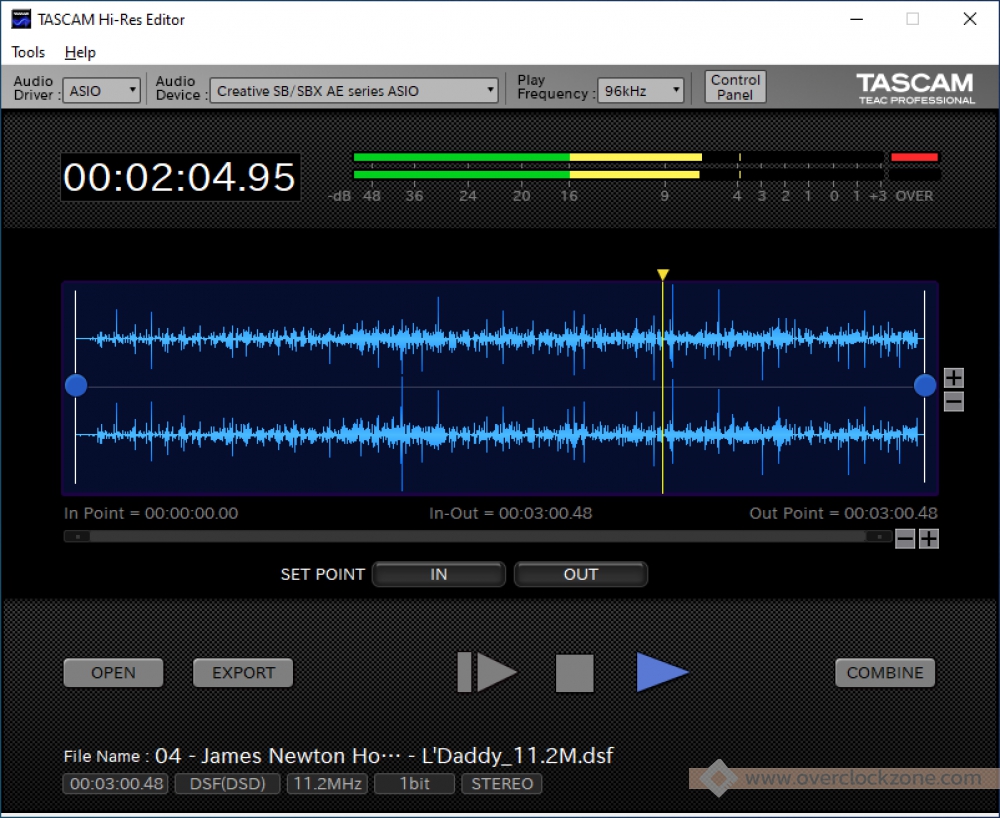Click the play button
Image resolution: width=1000 pixels, height=818 pixels.
[x=661, y=672]
